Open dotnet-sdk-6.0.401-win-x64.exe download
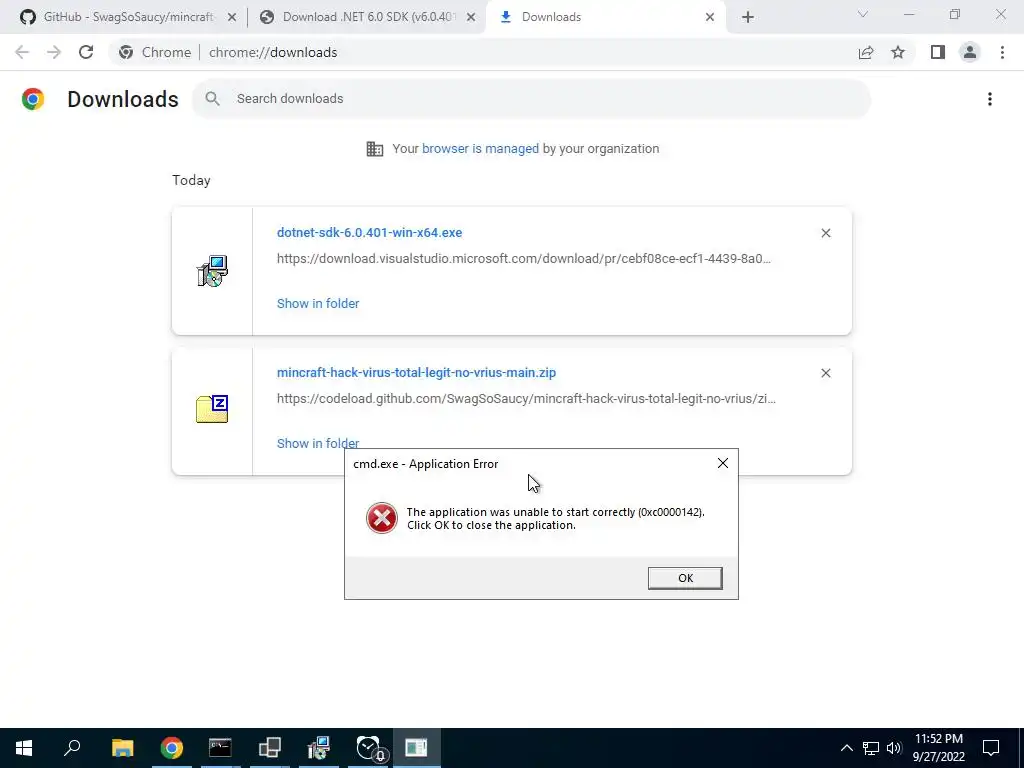 (x=369, y=232)
